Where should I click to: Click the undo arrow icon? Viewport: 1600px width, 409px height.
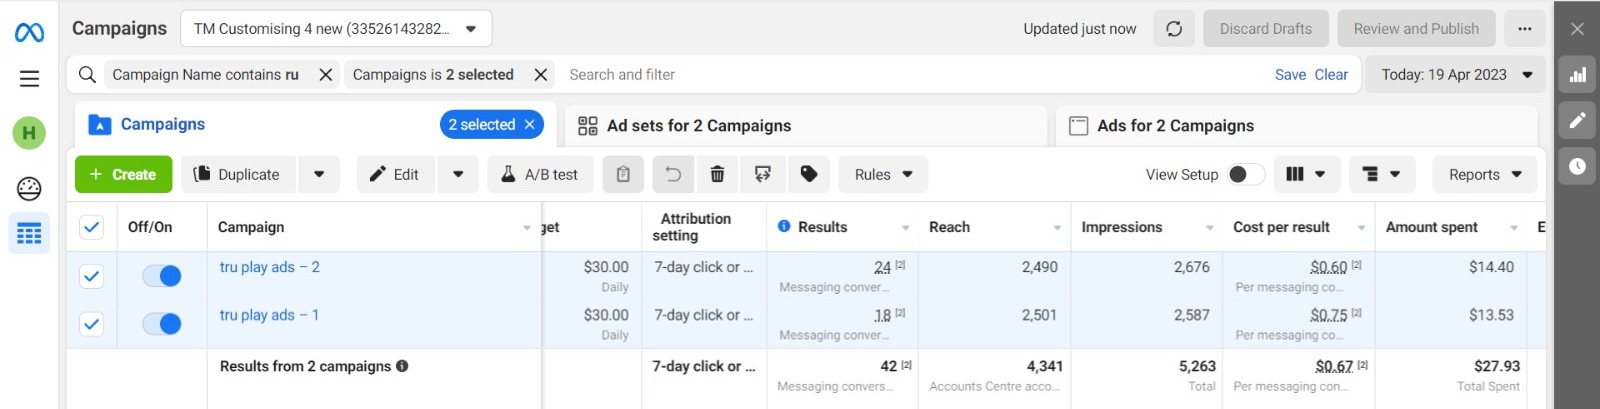pyautogui.click(x=673, y=174)
